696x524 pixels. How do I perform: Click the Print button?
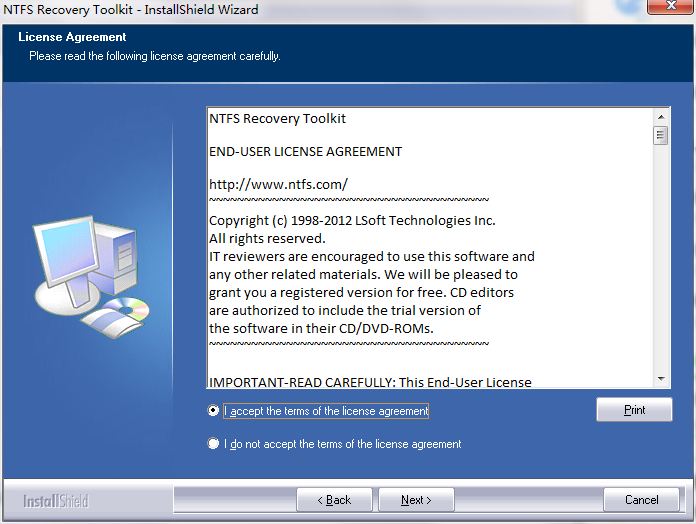634,410
